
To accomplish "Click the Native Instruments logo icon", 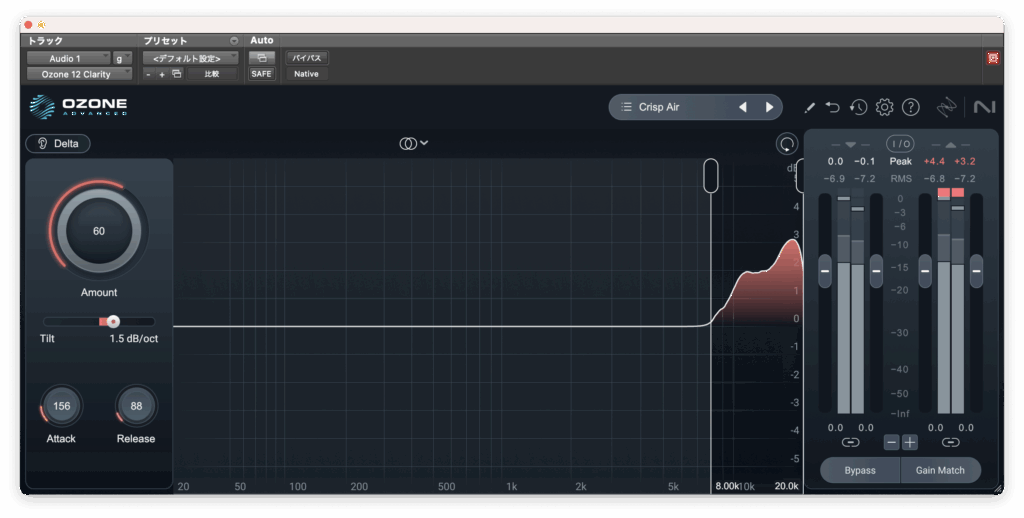I will (x=983, y=107).
